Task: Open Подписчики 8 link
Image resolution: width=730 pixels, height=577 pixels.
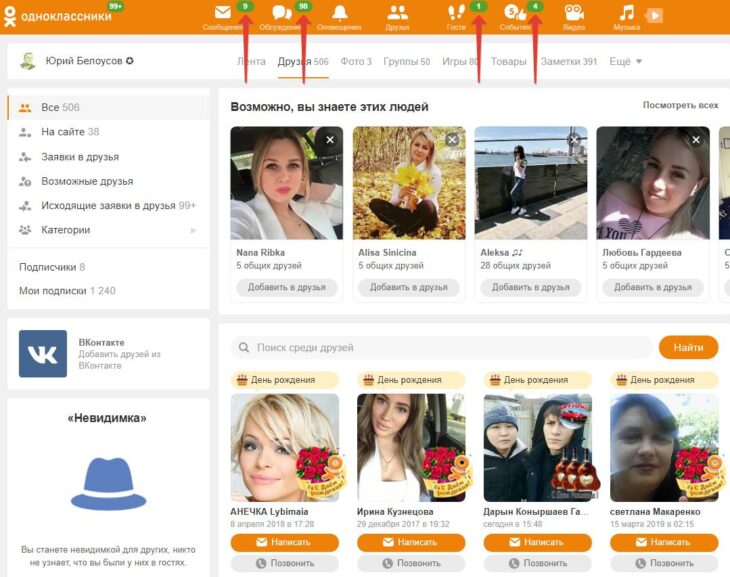Action: 52,267
